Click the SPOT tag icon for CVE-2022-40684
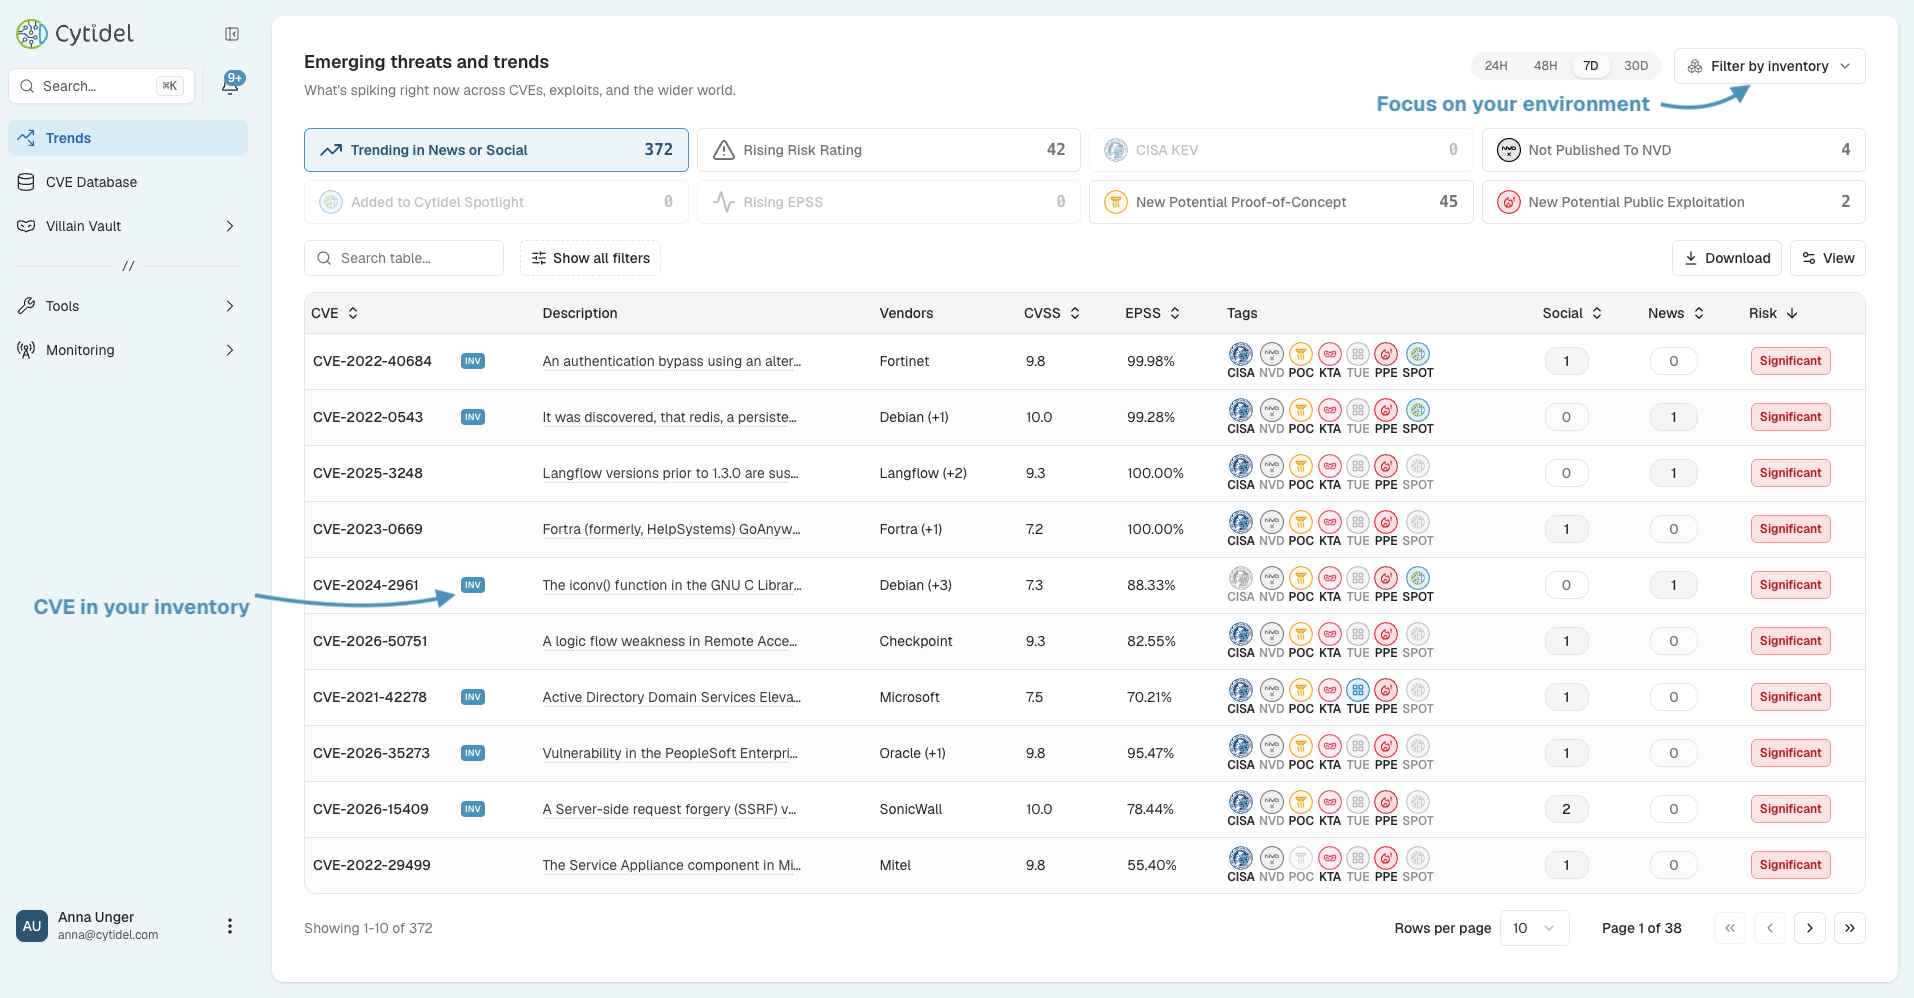The image size is (1914, 998). point(1418,354)
